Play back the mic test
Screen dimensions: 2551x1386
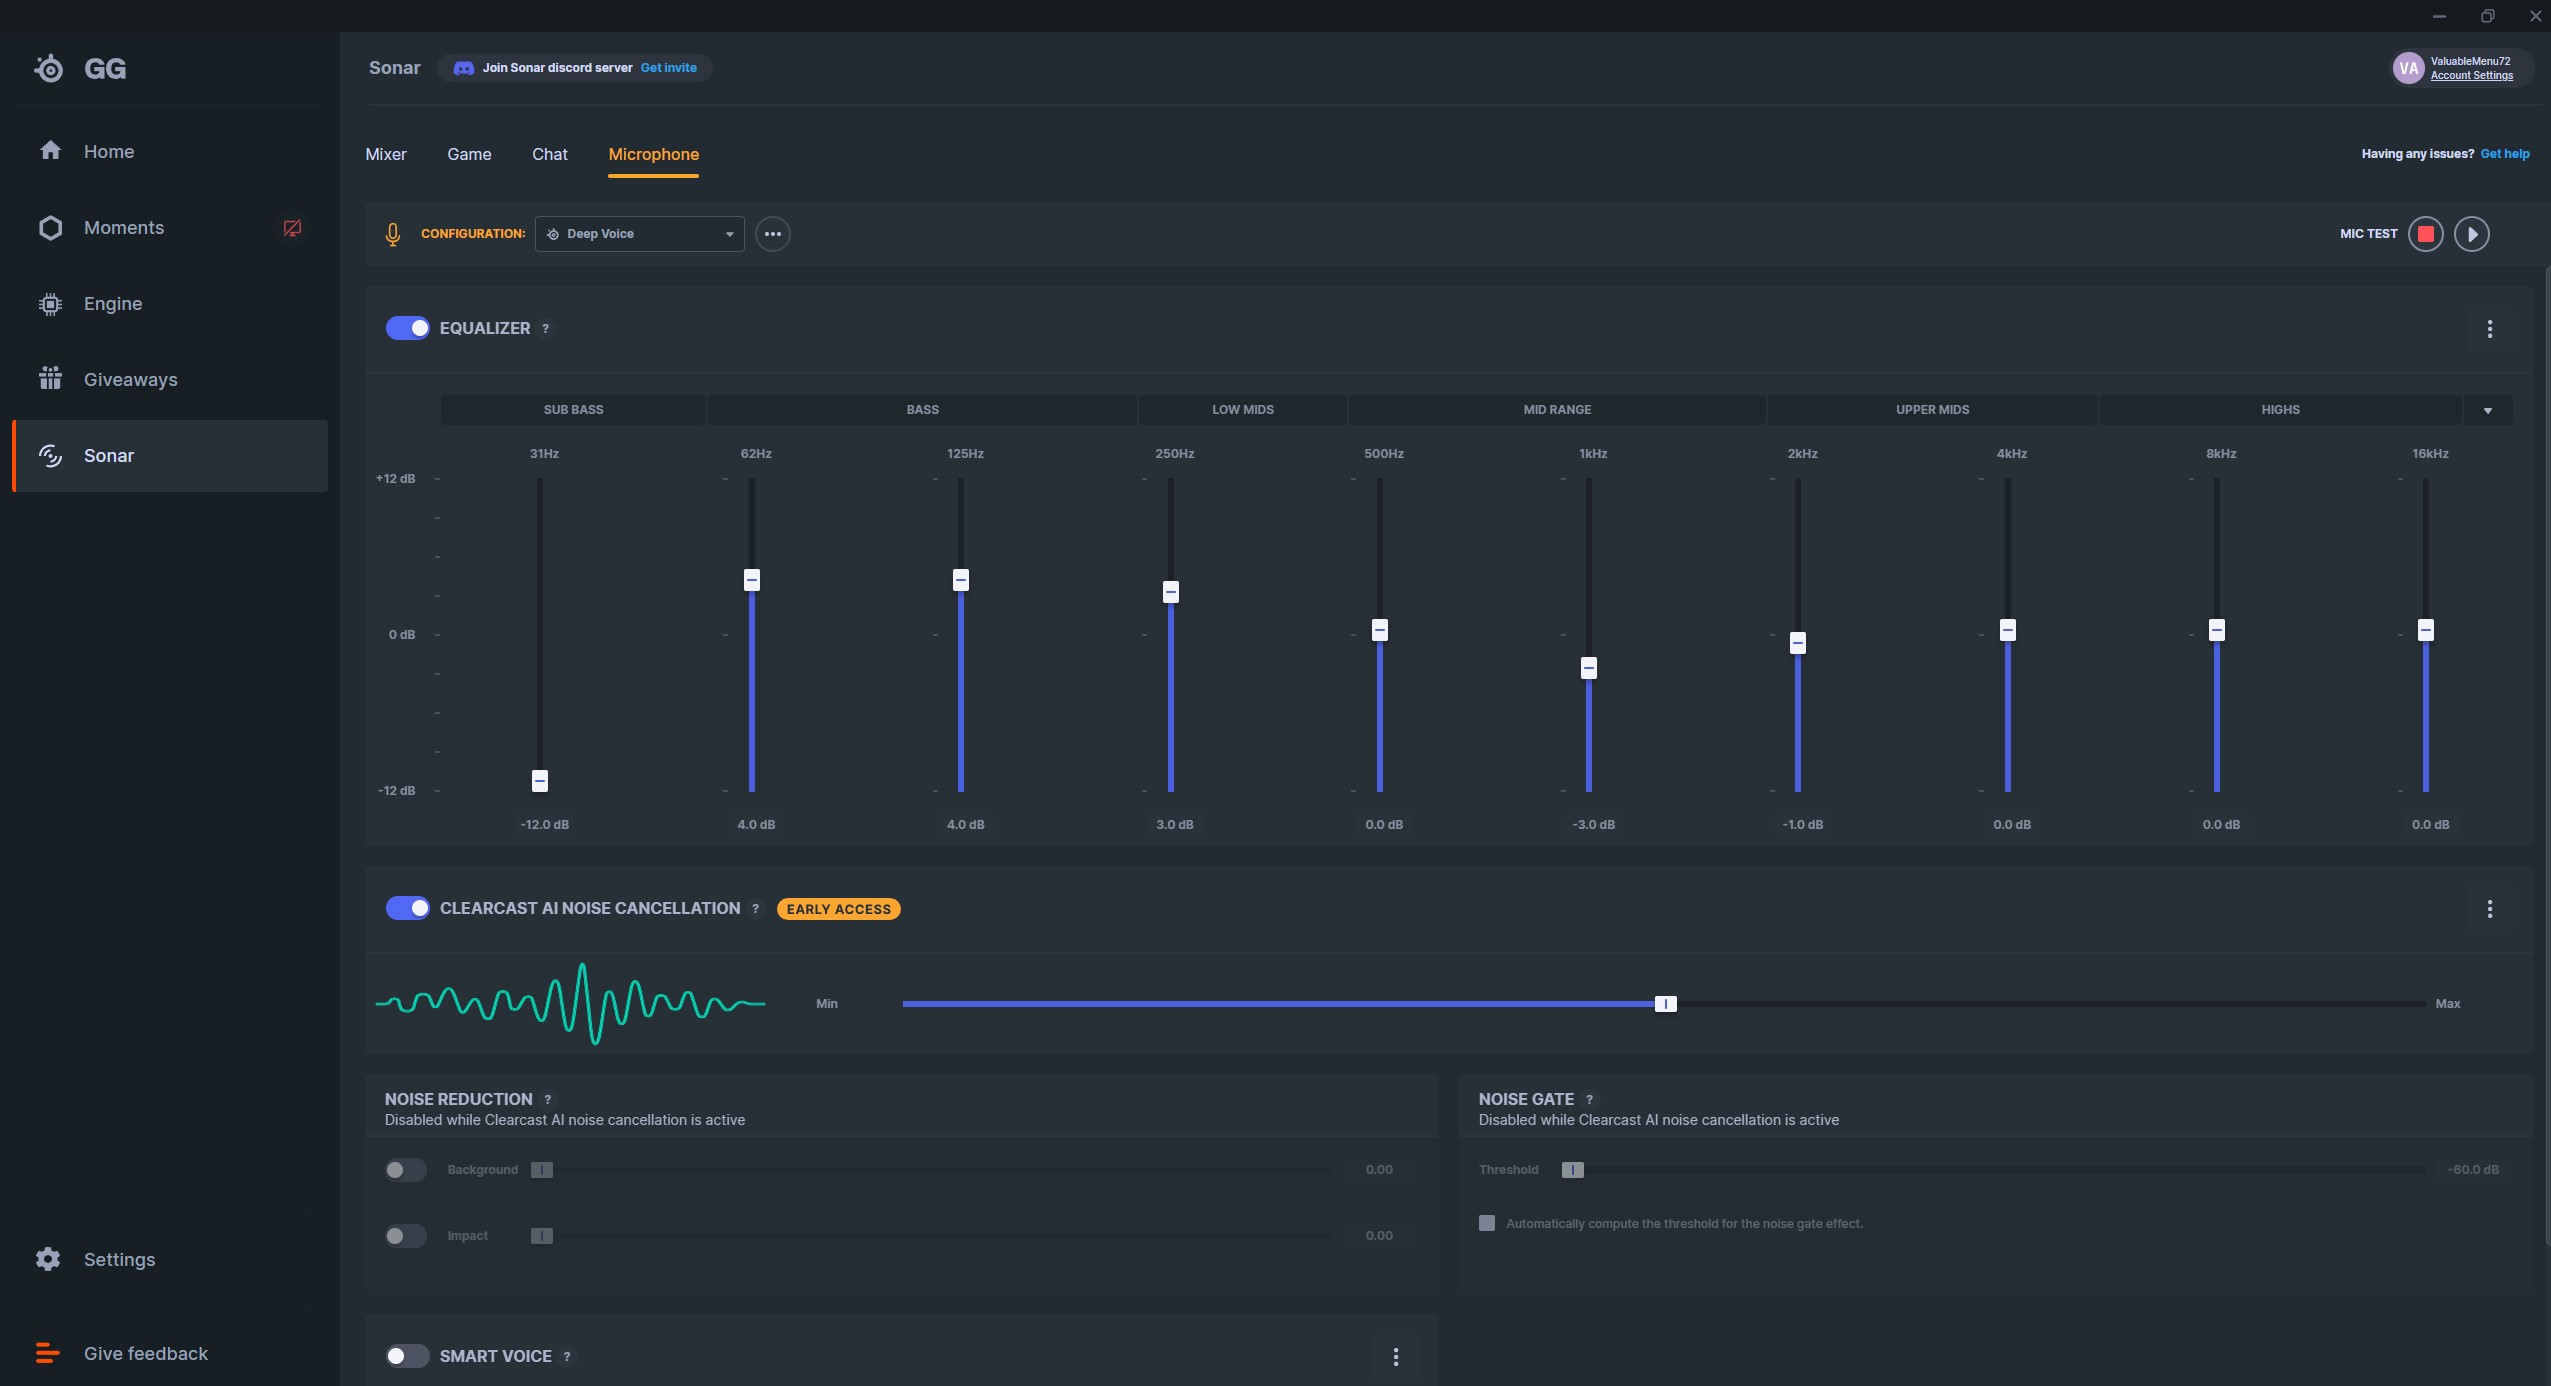point(2472,234)
